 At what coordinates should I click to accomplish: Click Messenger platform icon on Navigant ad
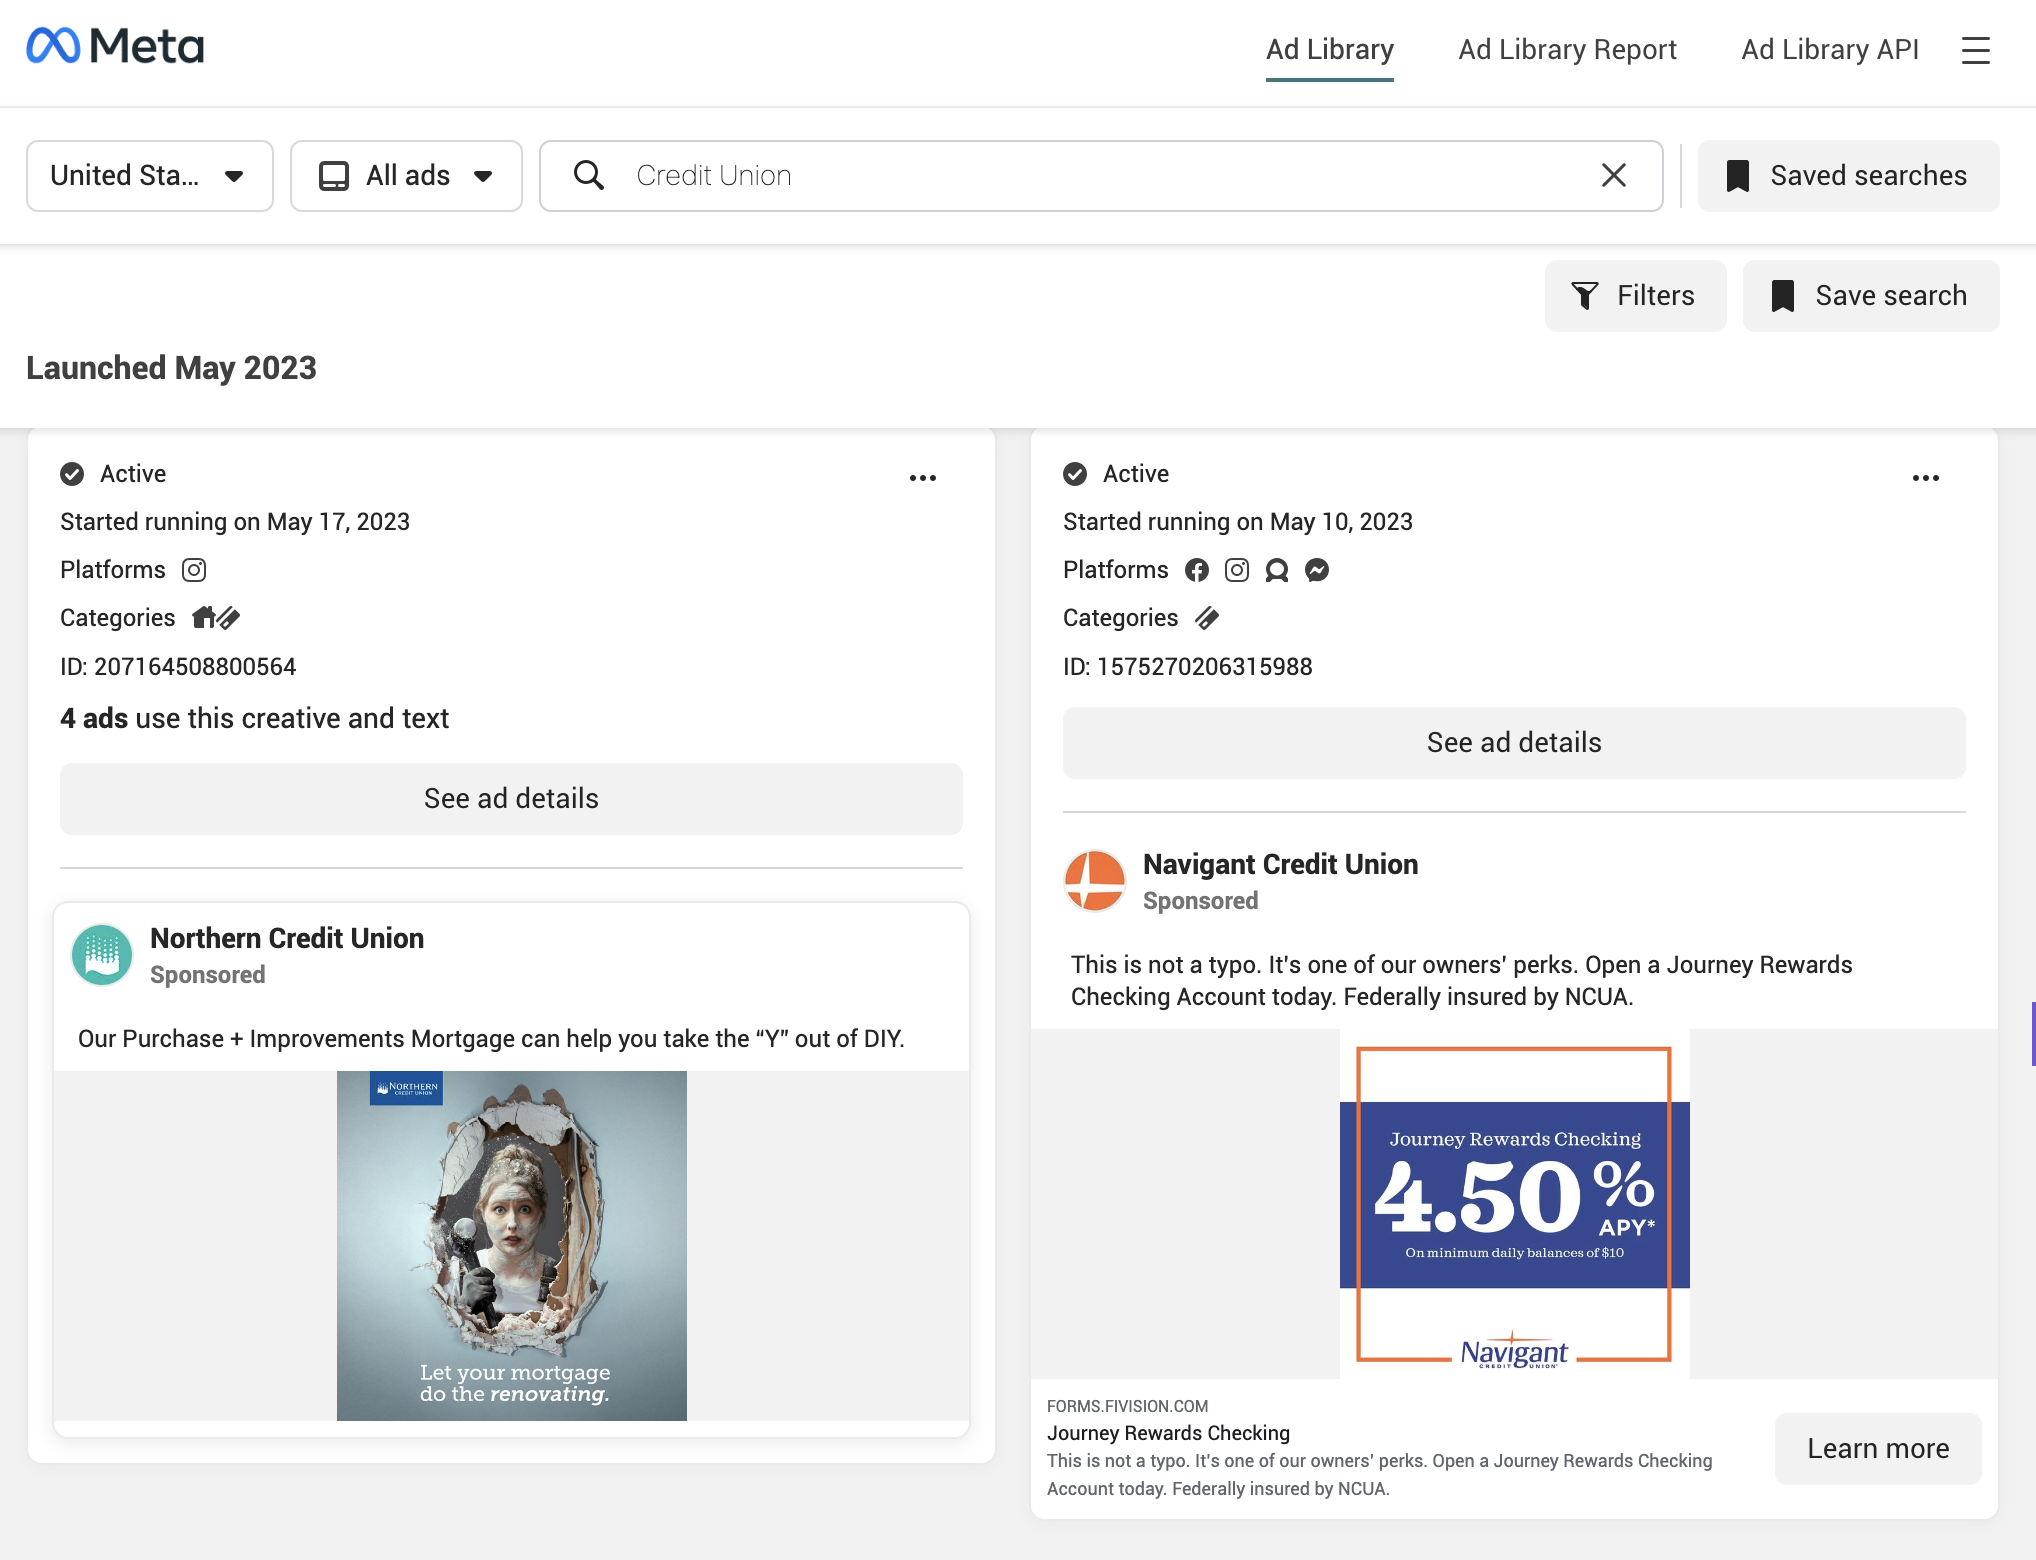(x=1317, y=570)
